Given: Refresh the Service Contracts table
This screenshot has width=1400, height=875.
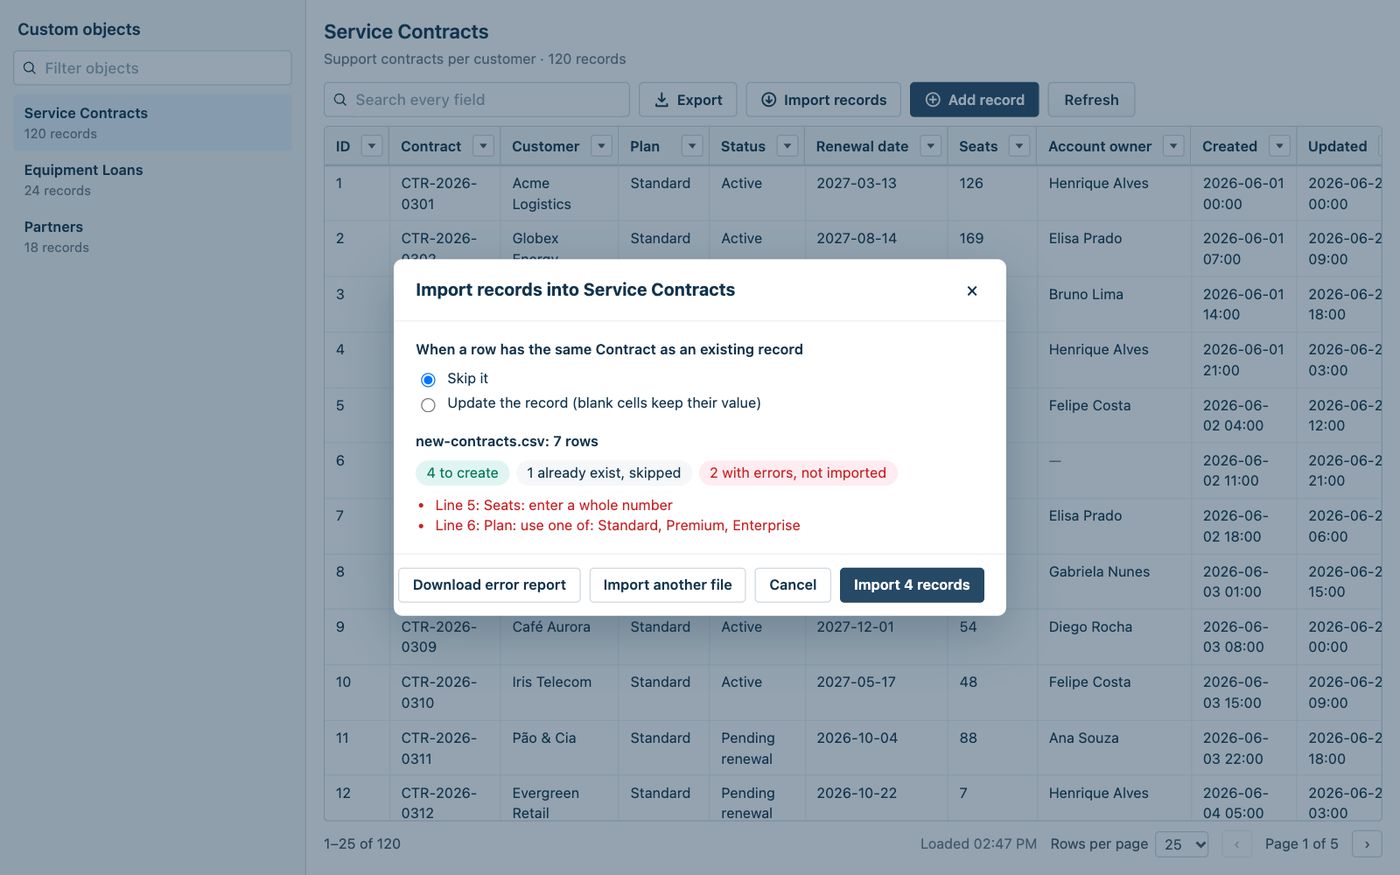Looking at the screenshot, I should (x=1091, y=100).
